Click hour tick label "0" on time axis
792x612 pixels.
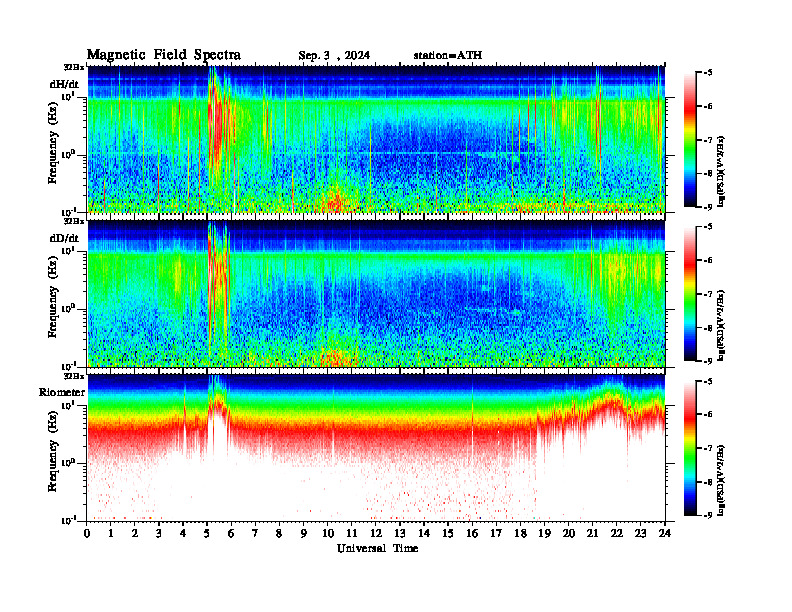point(87,533)
